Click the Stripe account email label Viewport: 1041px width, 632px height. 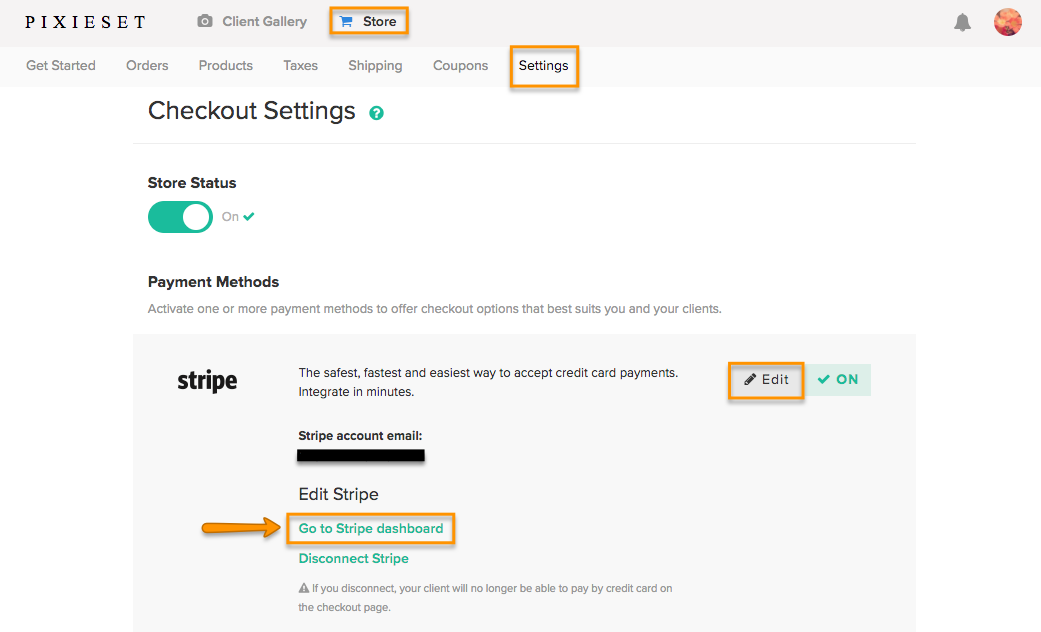360,435
